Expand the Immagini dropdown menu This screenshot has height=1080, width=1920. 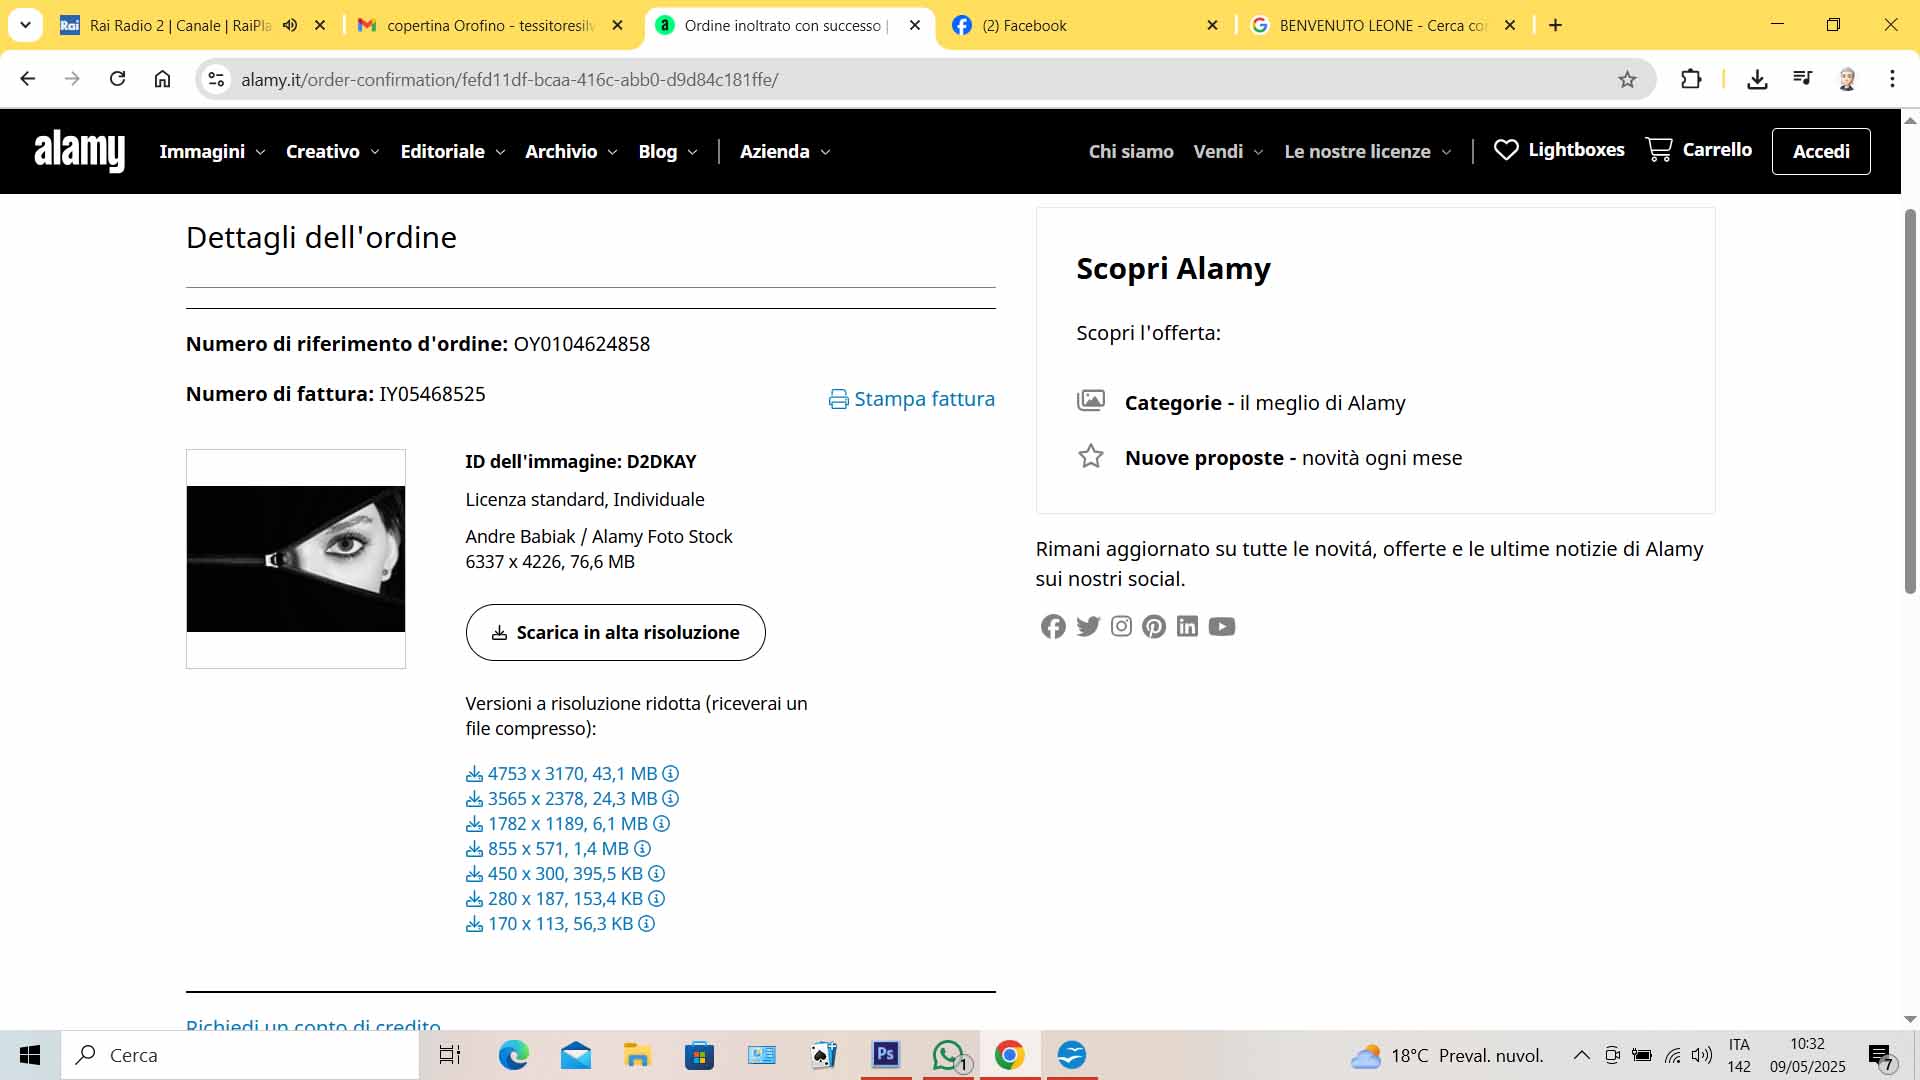coord(212,152)
